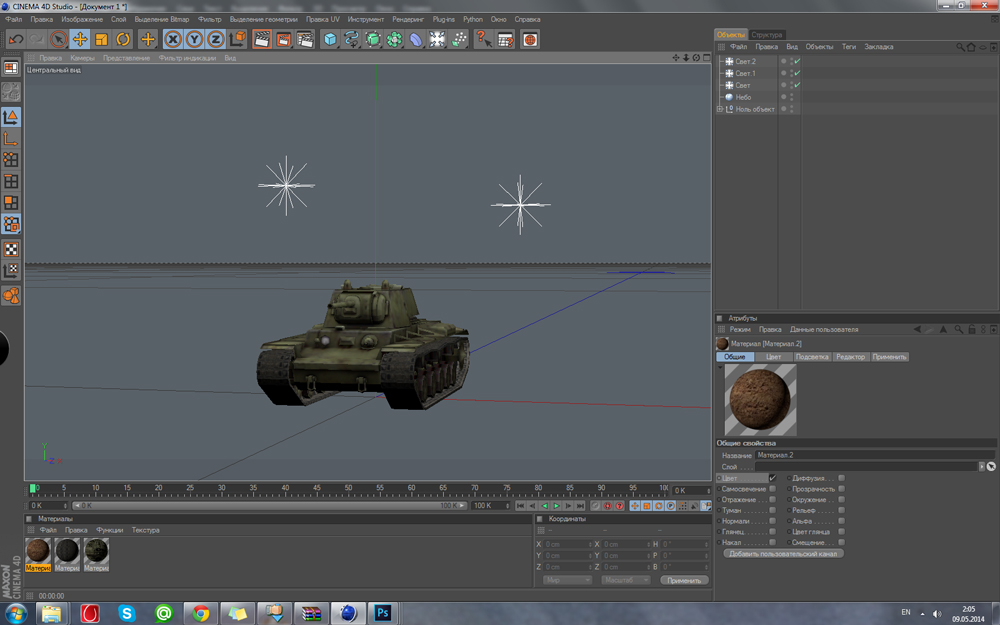This screenshot has height=625, width=1000.
Task: Enable the Диффузия channel checkbox
Action: click(x=842, y=478)
